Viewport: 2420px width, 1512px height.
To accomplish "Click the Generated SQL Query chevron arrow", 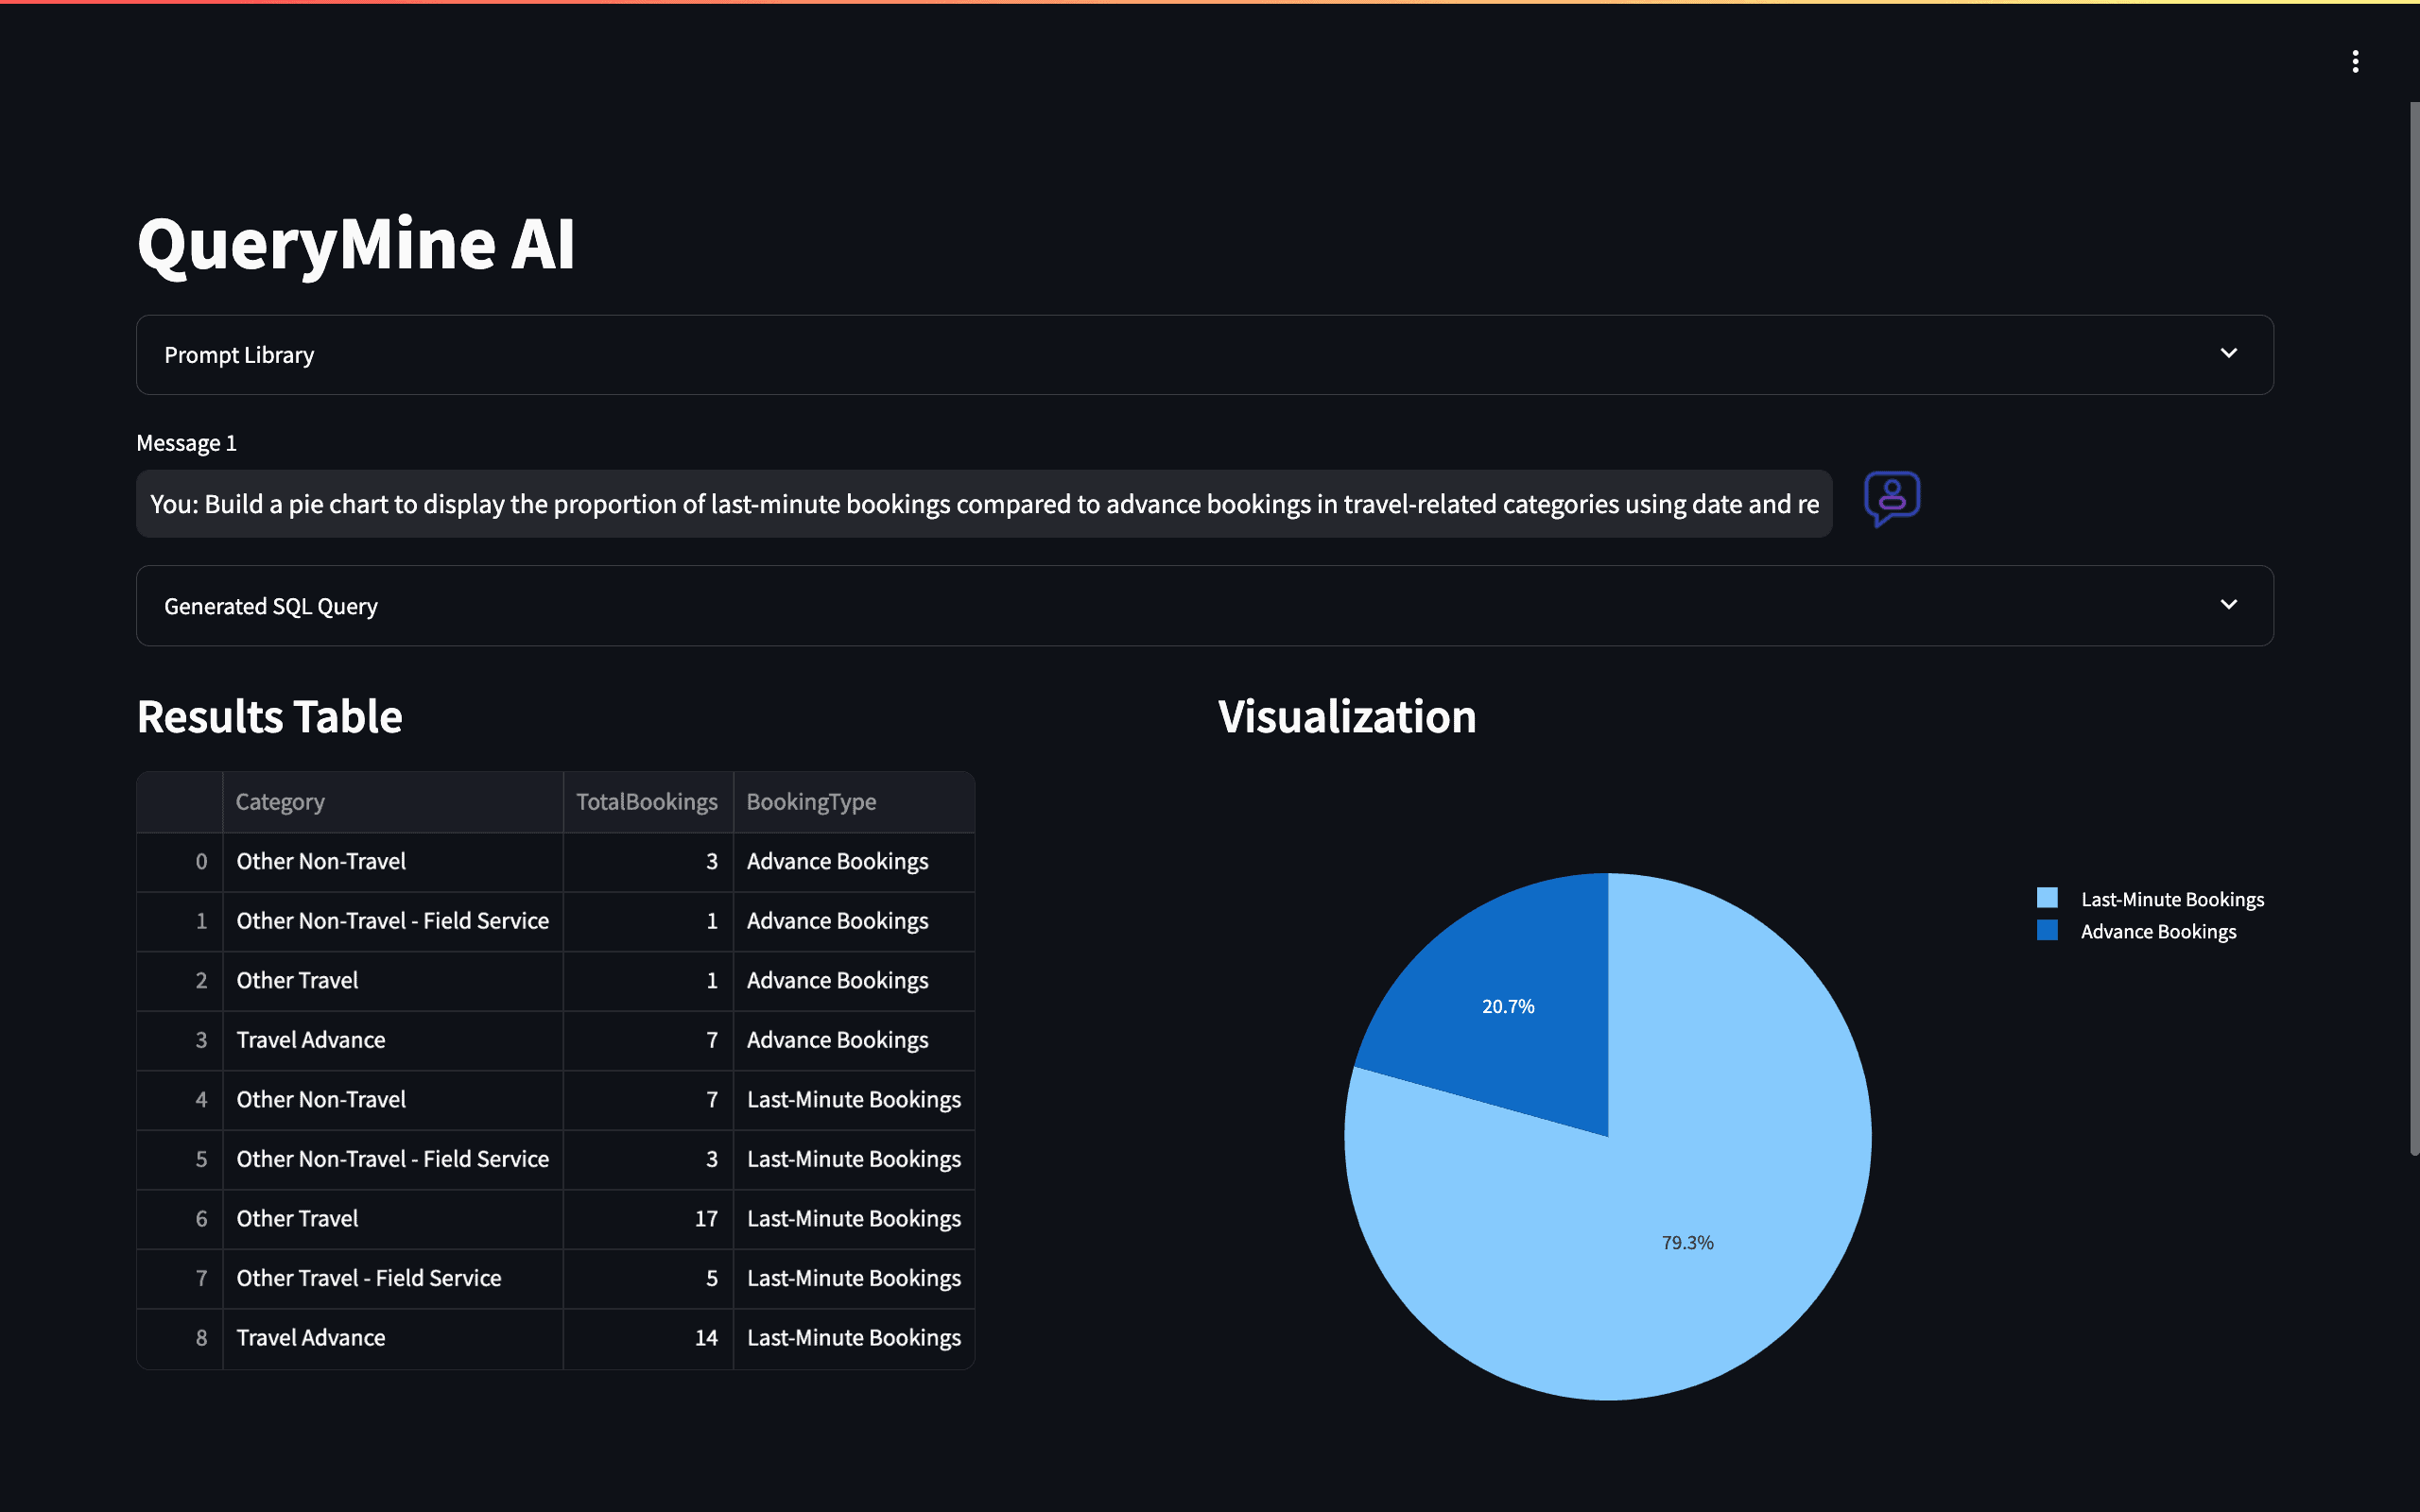I will 2228,605.
